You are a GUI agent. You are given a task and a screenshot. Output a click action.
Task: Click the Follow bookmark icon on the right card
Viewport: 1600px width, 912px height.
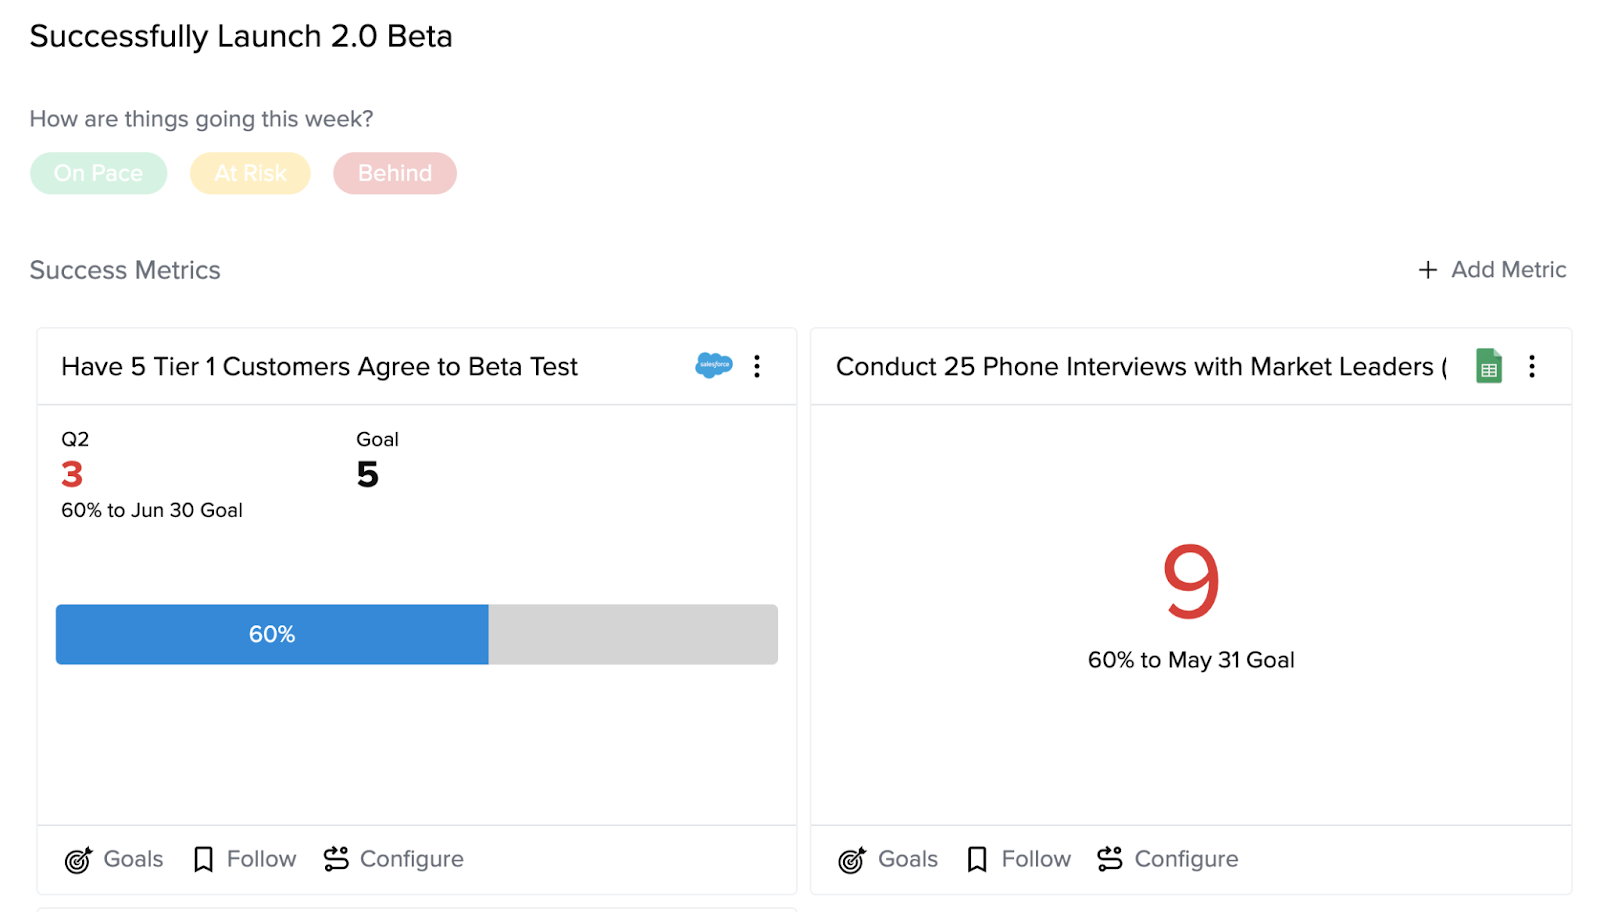(x=977, y=860)
